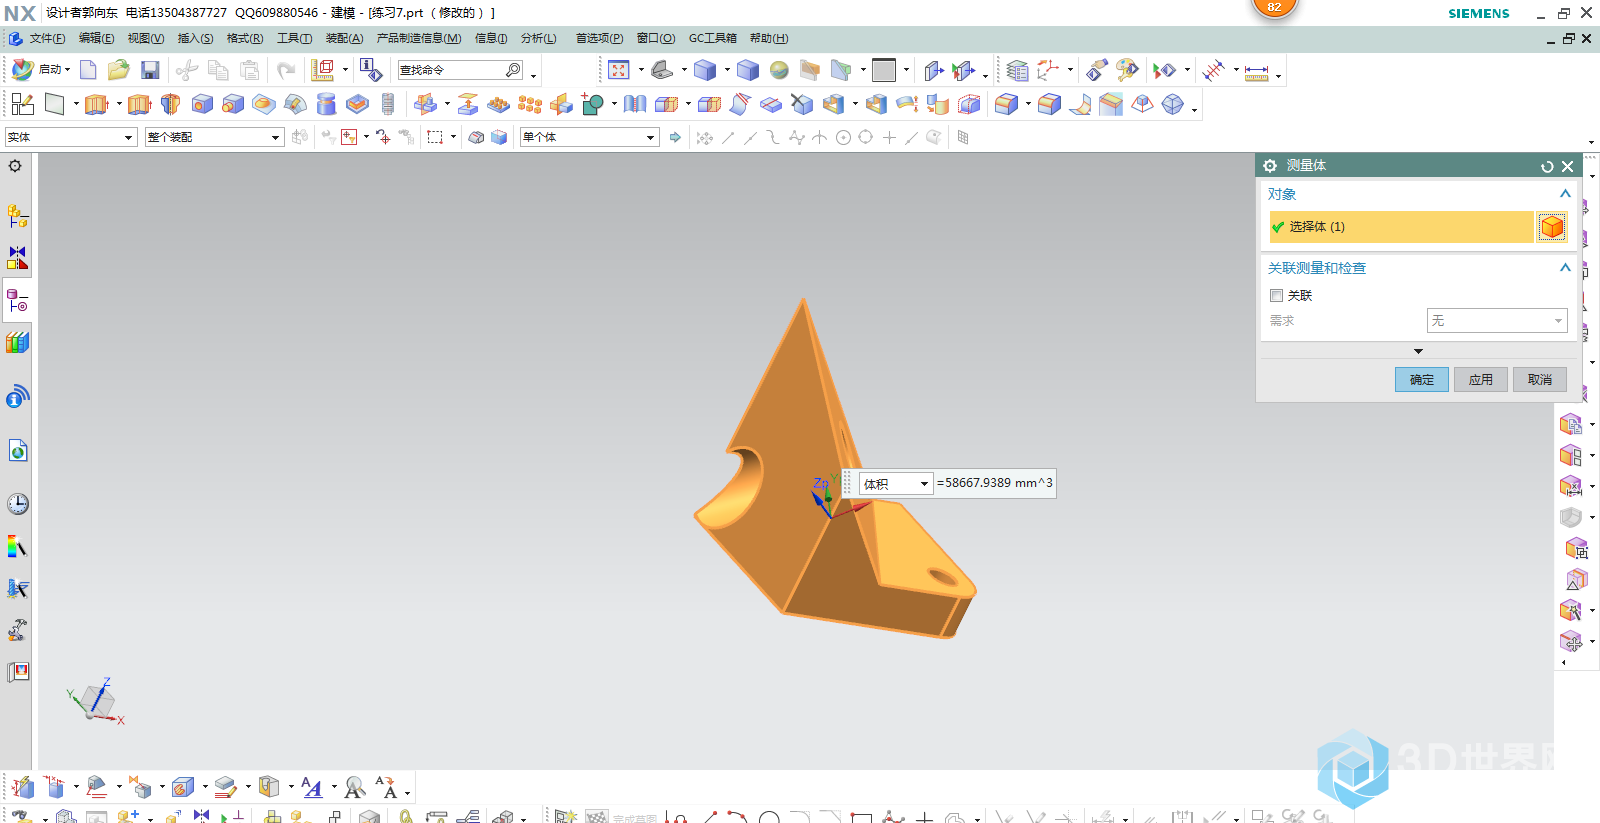Click the 查找命令 search field
The image size is (1600, 823).
tap(460, 70)
